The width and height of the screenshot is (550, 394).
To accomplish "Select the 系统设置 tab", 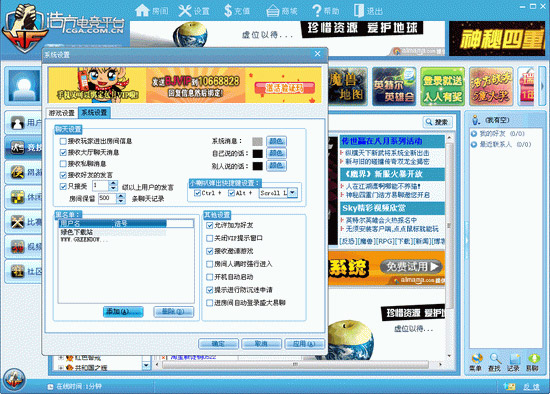I will (x=94, y=112).
